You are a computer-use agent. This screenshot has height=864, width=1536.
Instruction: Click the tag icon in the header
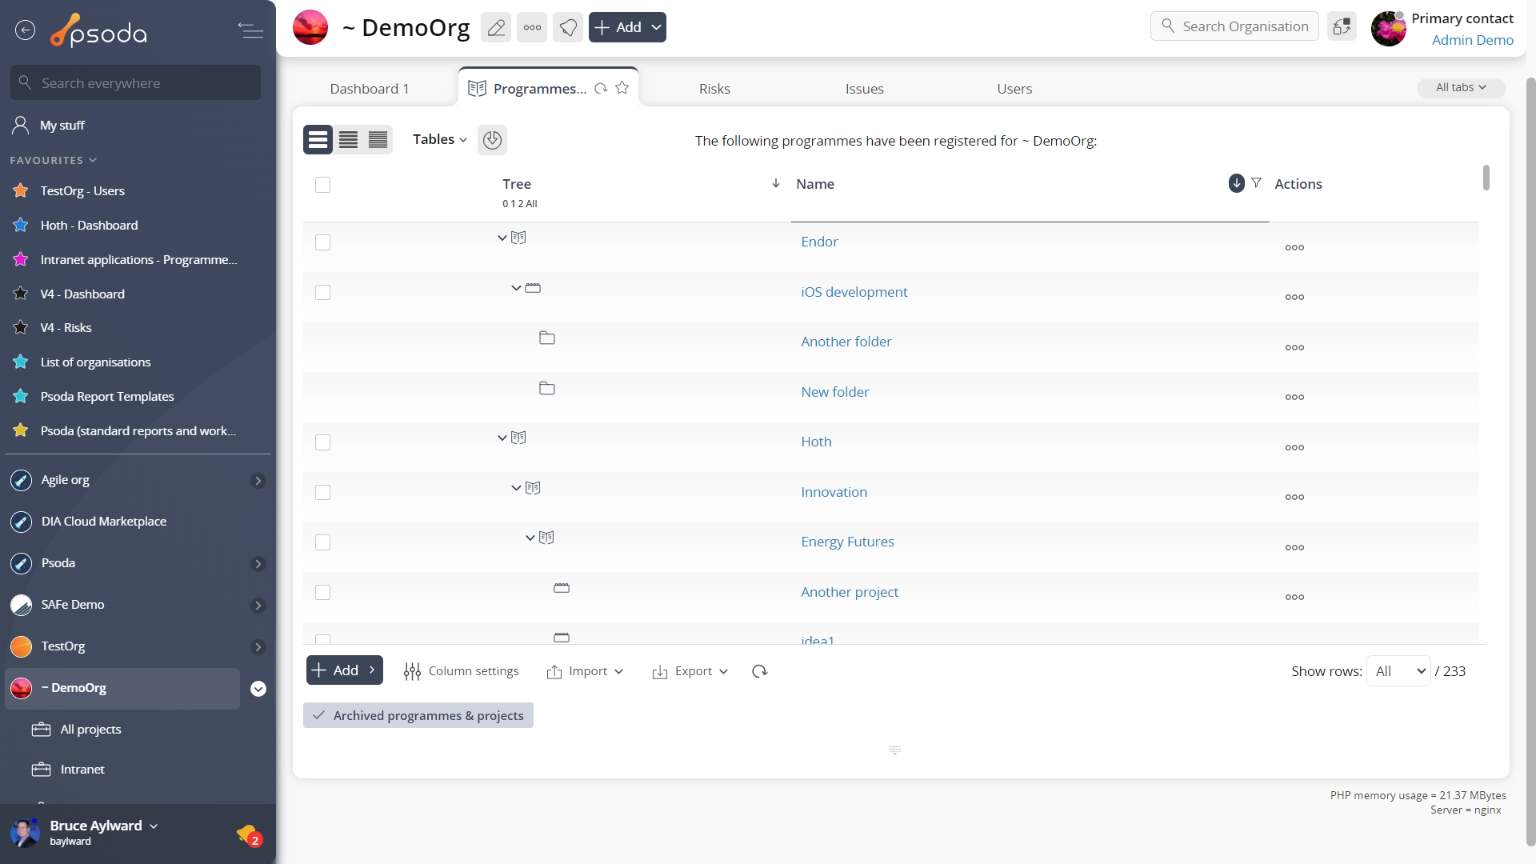[568, 28]
